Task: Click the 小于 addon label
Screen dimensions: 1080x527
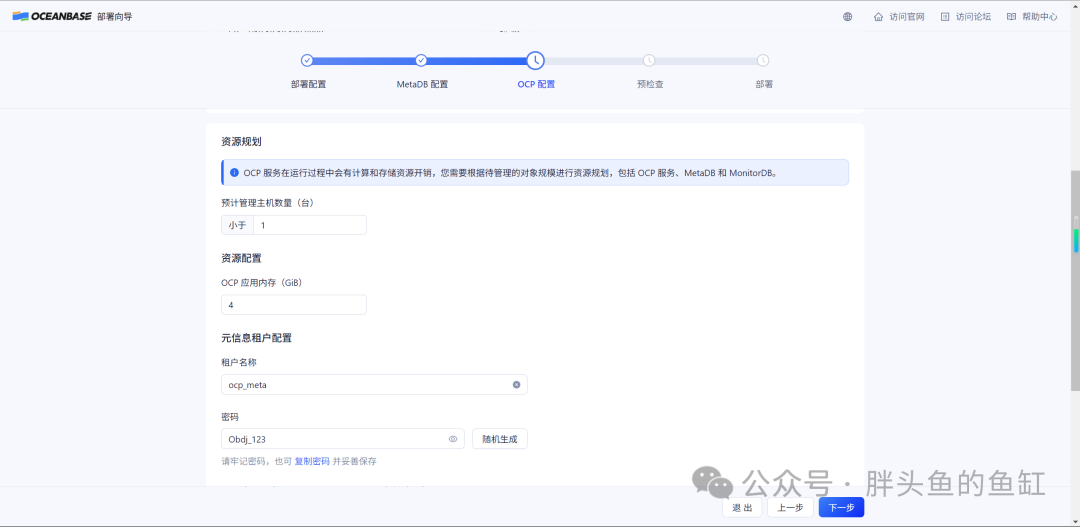Action: click(x=238, y=225)
